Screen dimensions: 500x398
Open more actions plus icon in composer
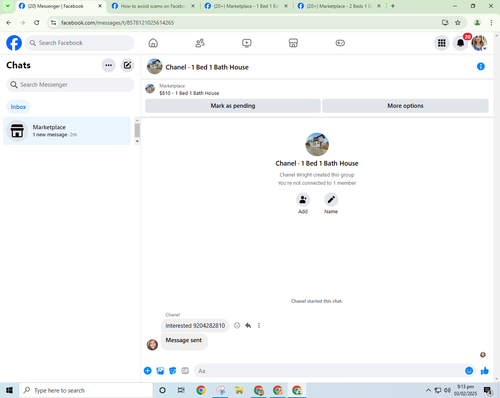tap(148, 371)
